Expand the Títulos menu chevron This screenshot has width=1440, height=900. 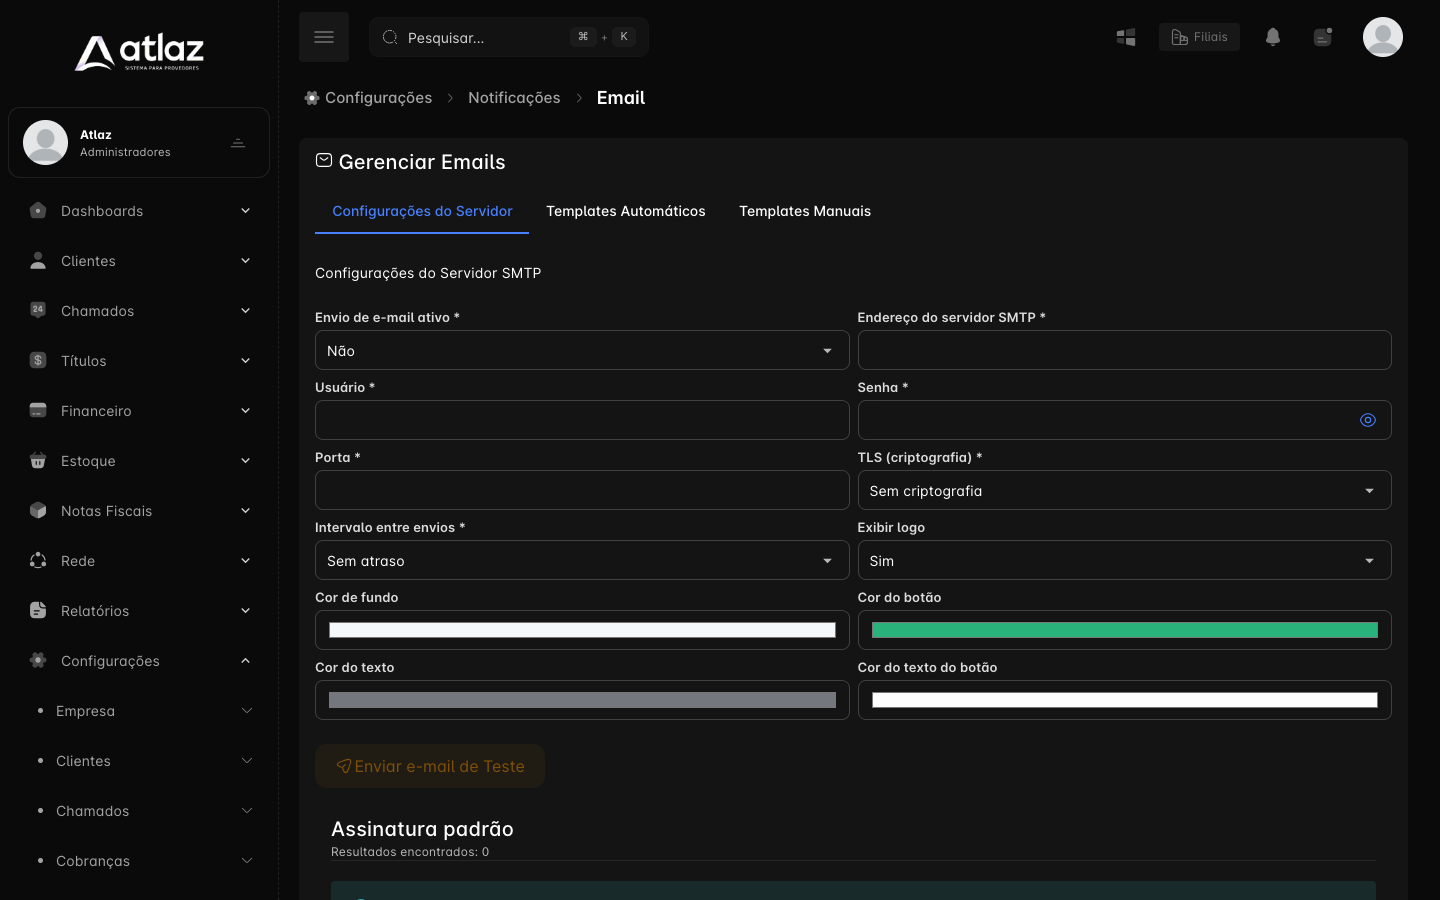click(x=245, y=360)
